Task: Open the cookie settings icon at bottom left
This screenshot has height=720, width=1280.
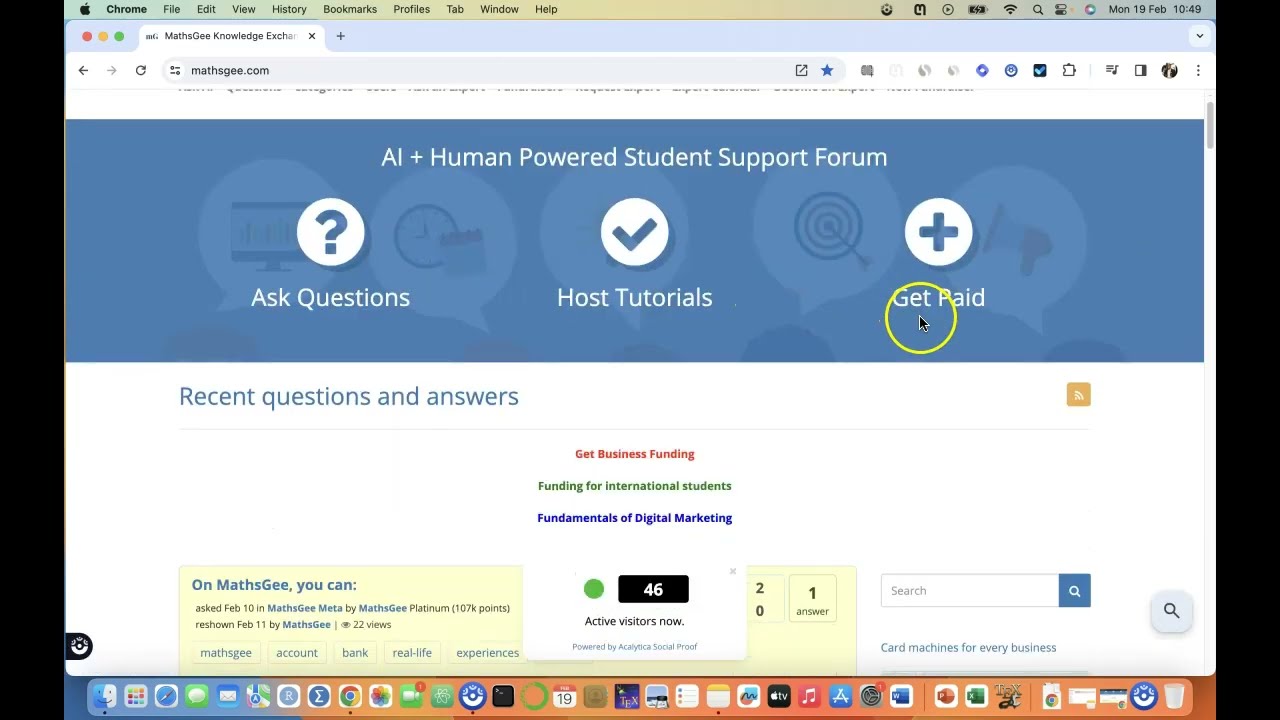Action: click(80, 646)
